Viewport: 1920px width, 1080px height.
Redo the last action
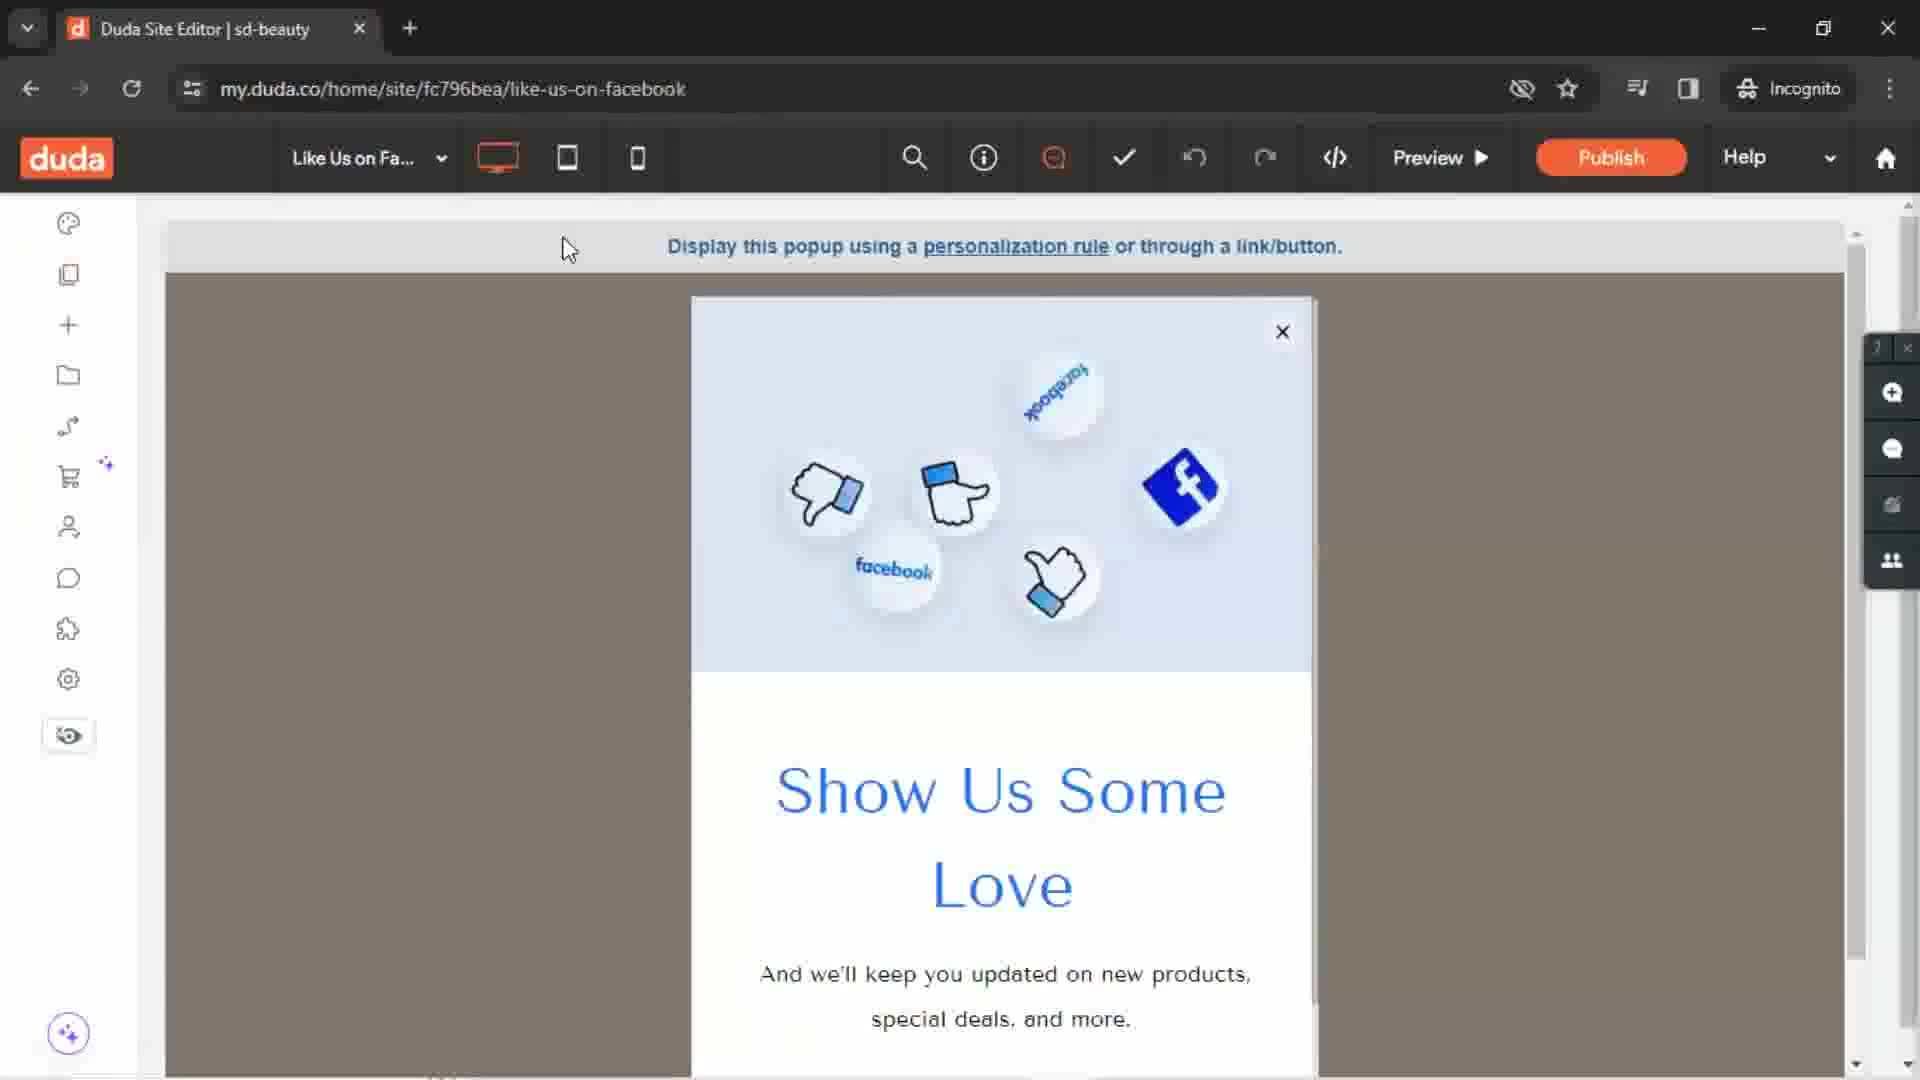tap(1265, 157)
